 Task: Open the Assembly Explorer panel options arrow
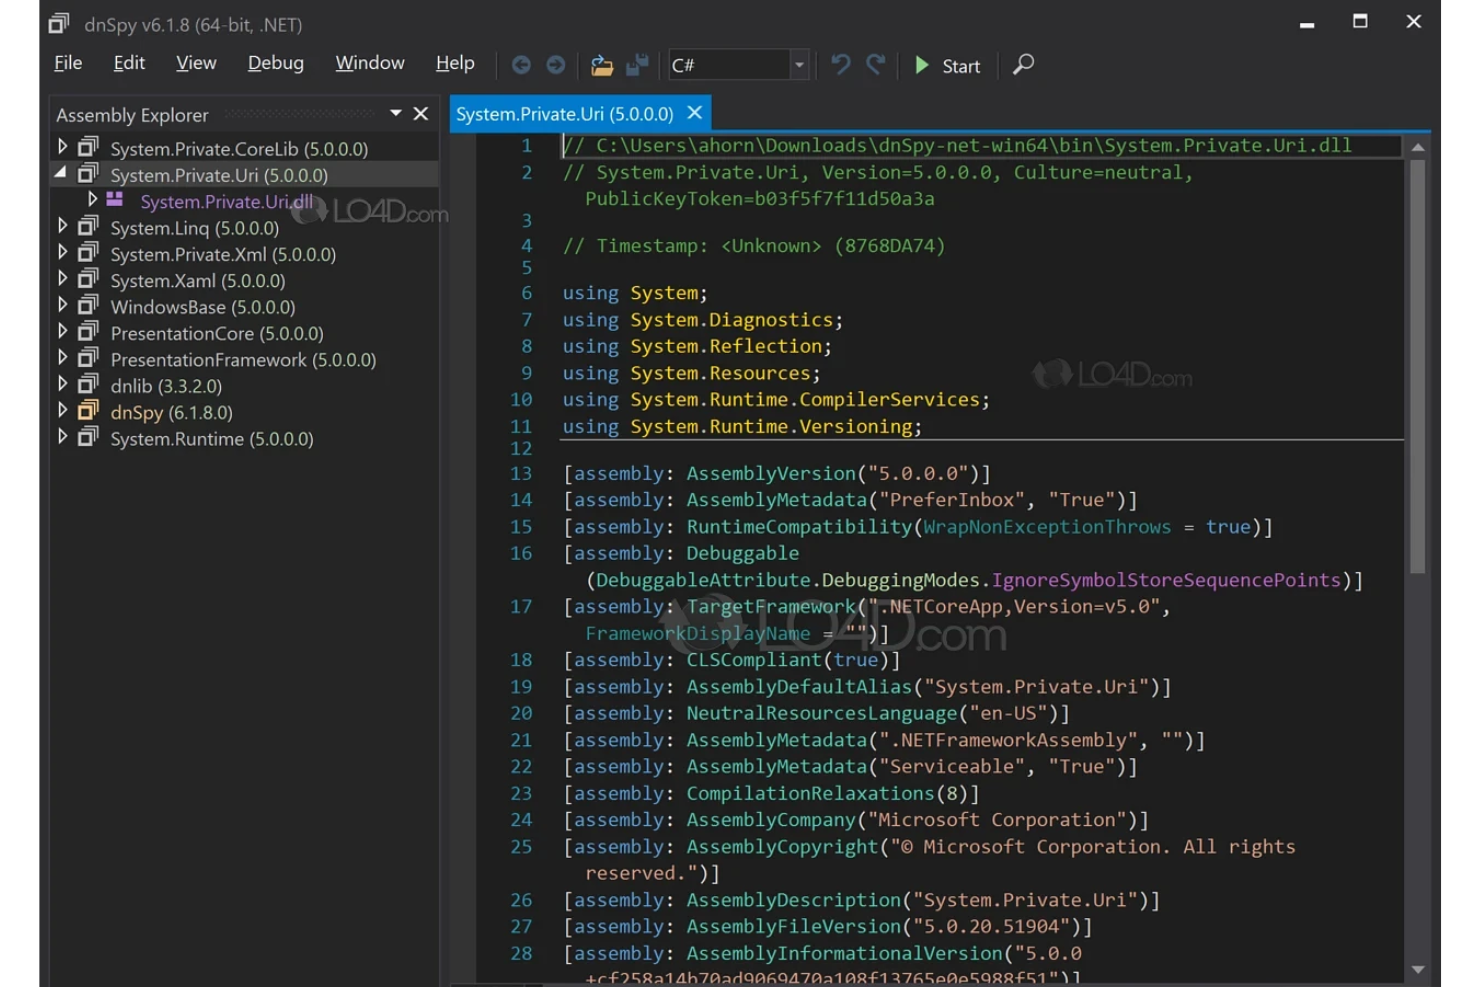point(396,113)
